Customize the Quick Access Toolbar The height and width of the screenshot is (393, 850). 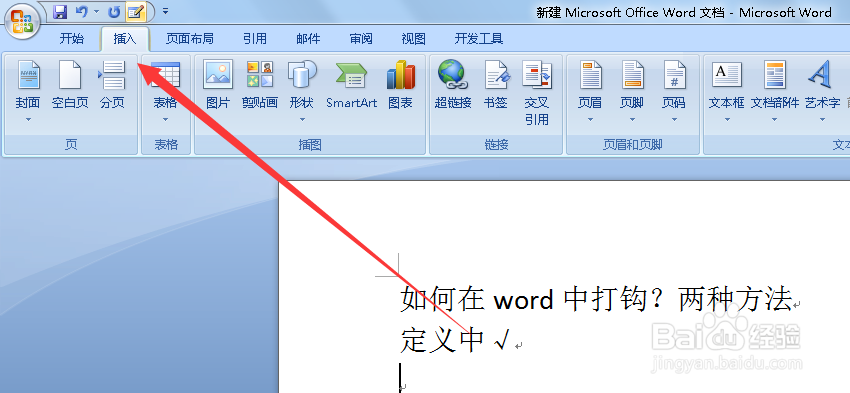[x=165, y=11]
